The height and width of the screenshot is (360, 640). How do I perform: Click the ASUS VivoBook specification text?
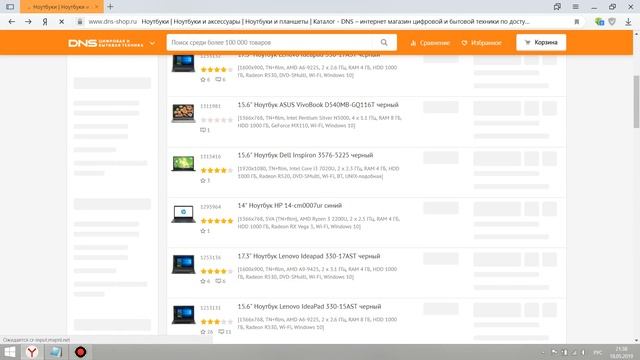point(320,122)
